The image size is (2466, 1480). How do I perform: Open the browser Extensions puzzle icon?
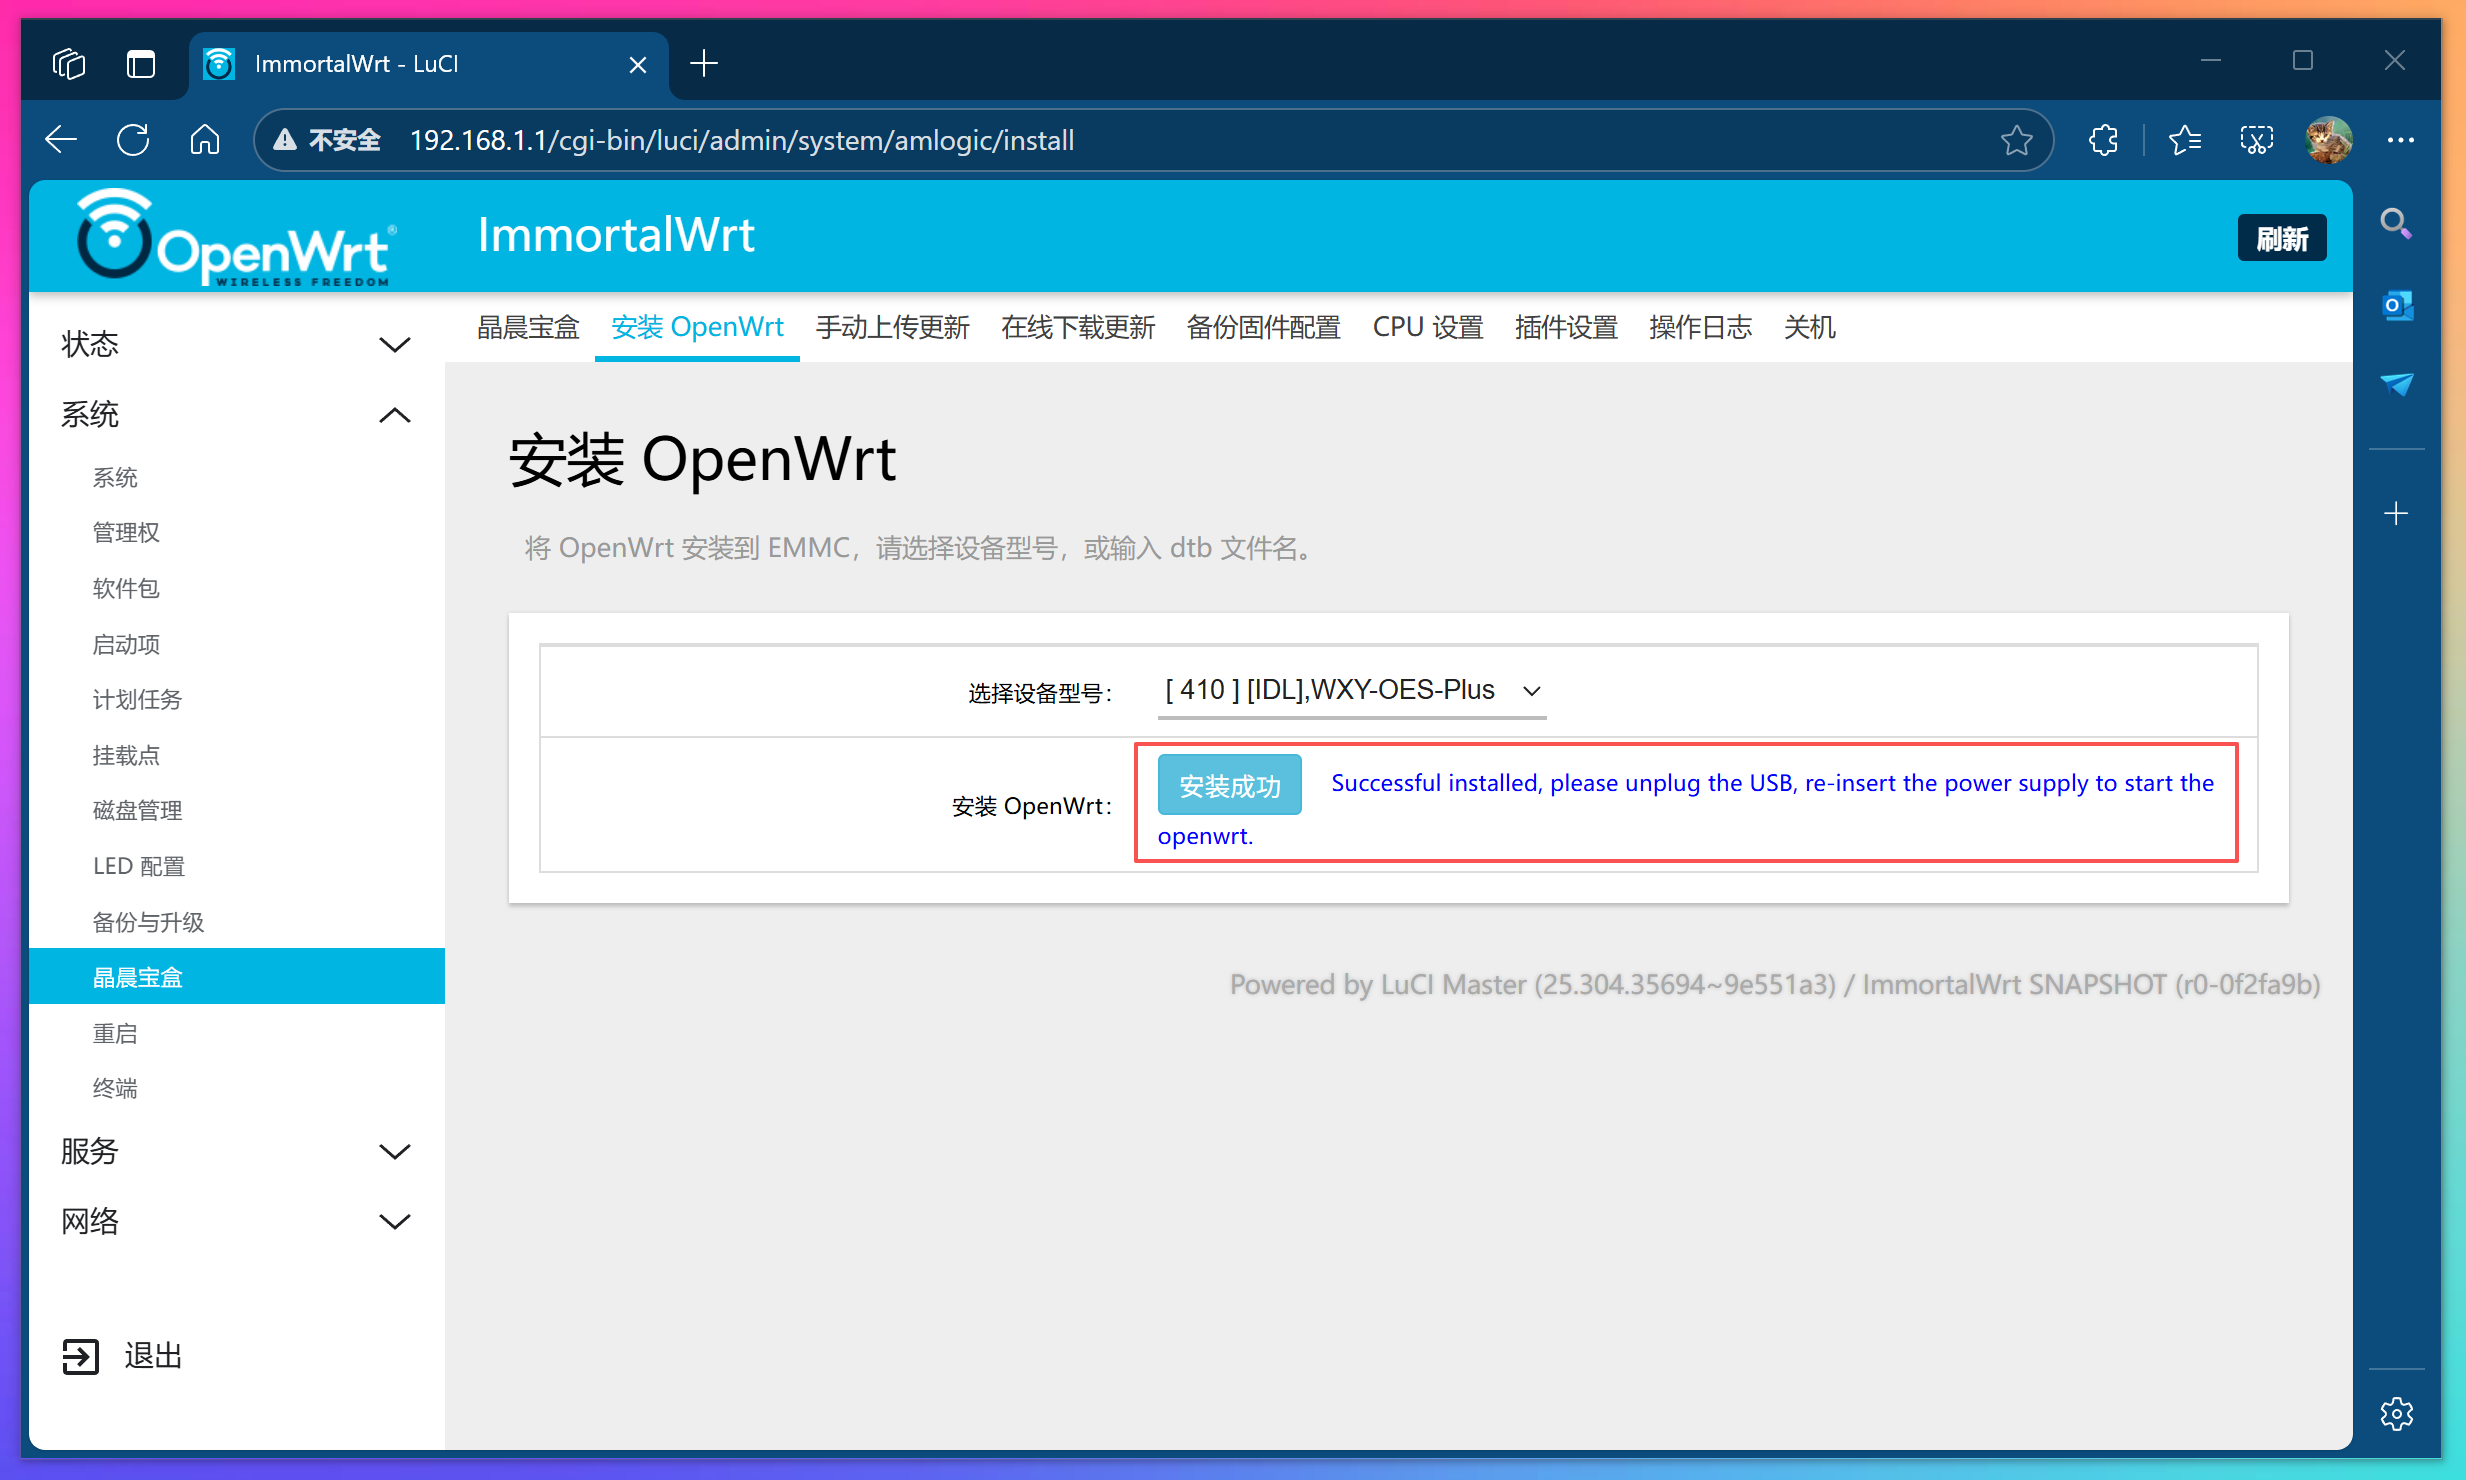(2103, 140)
